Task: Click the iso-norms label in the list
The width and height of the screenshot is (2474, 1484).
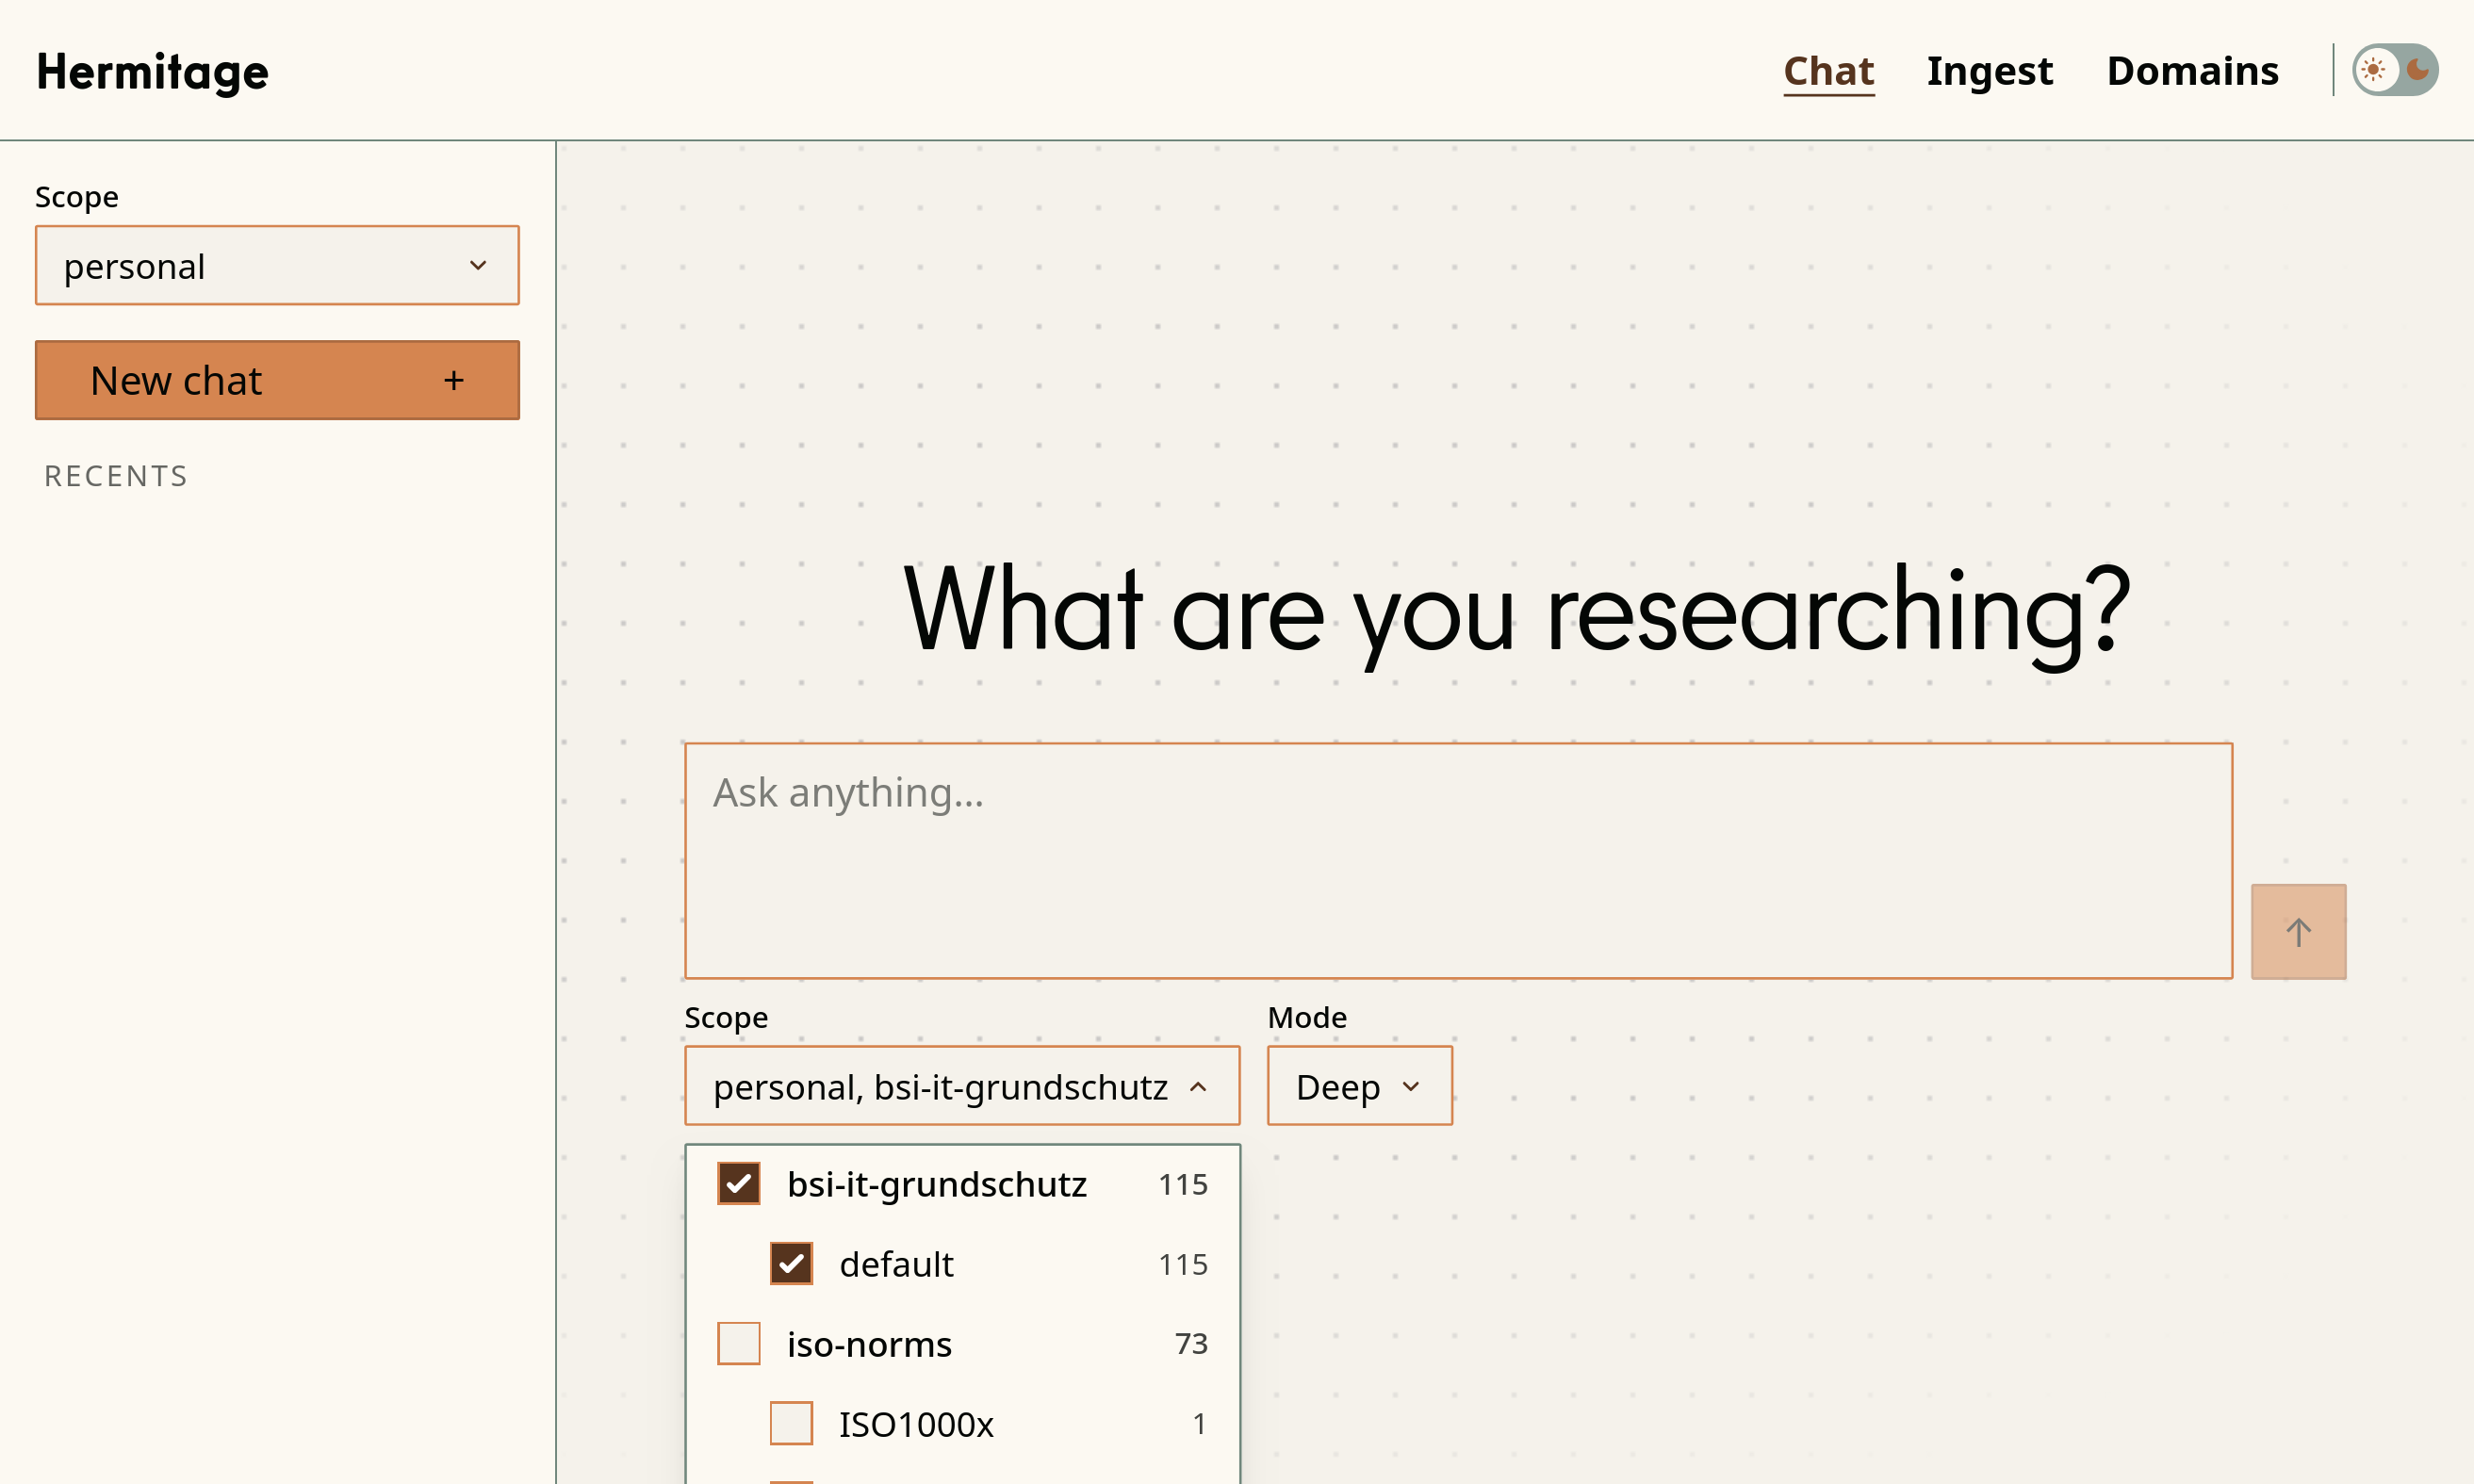Action: pos(869,1344)
